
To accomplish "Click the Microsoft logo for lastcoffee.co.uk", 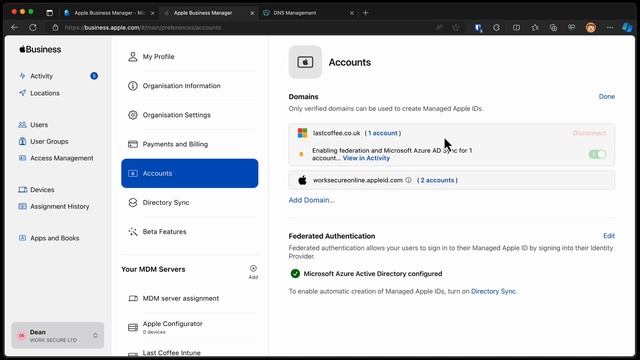I will pos(302,133).
